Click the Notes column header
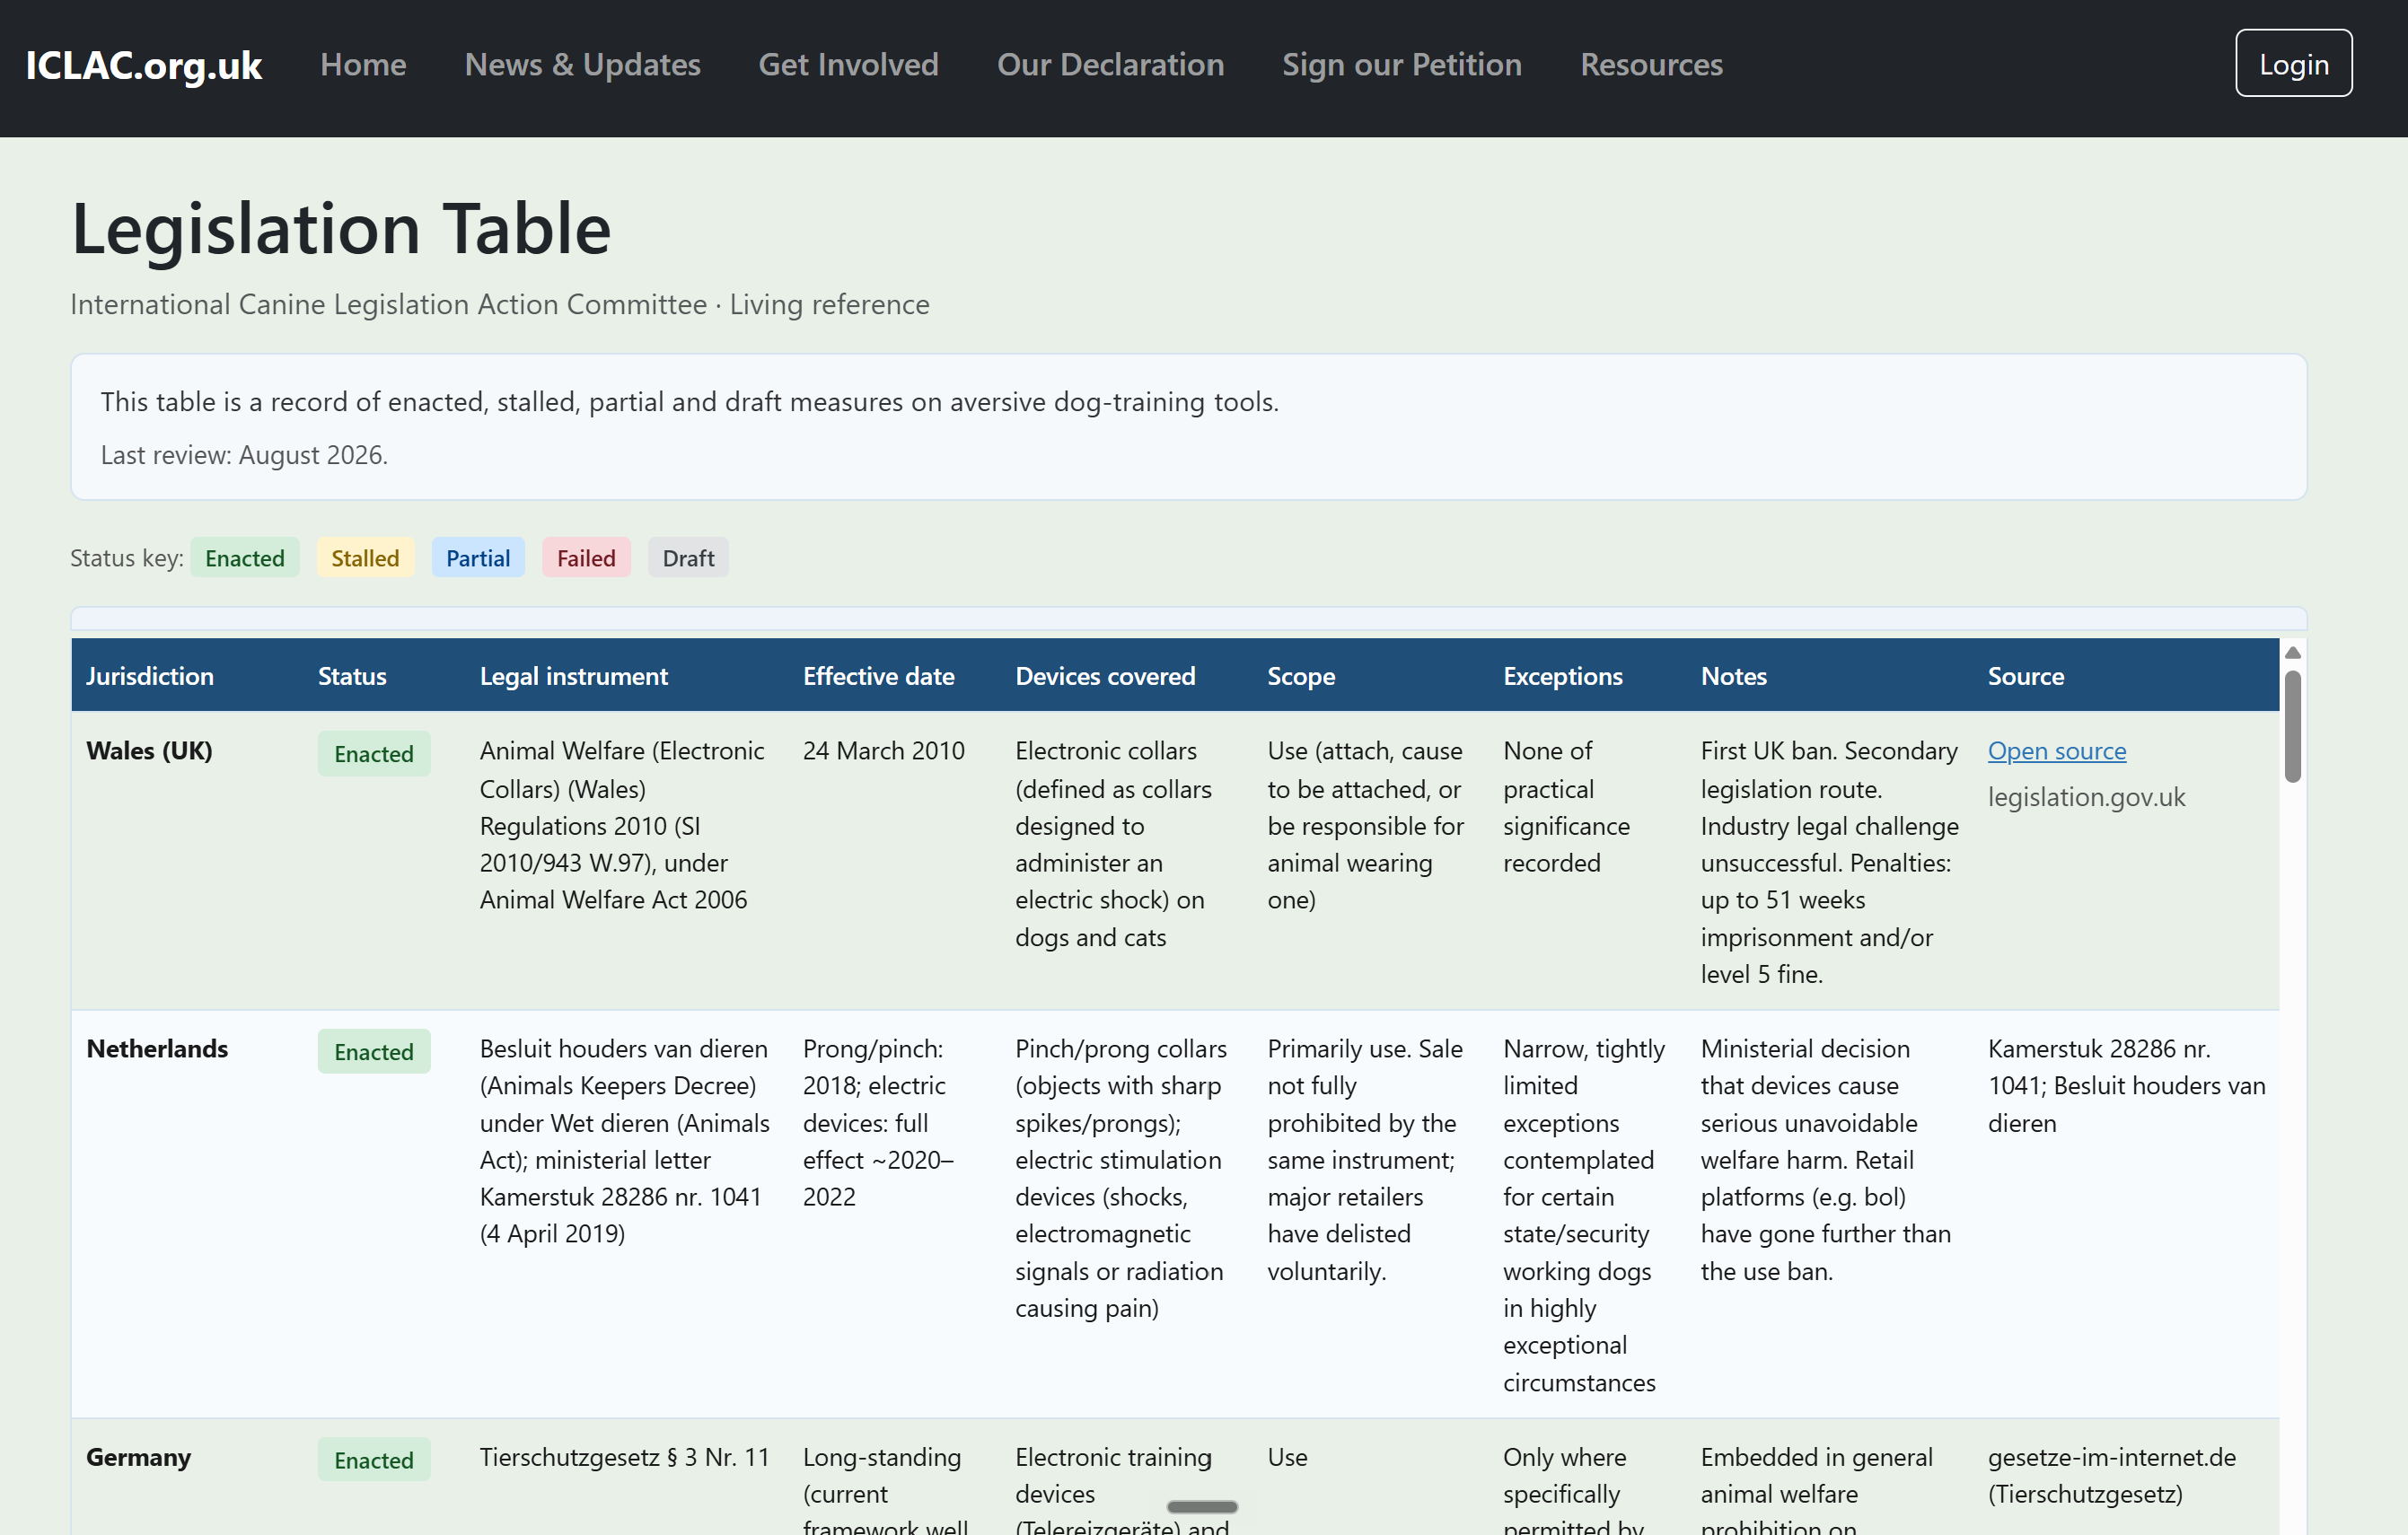This screenshot has width=2408, height=1535. point(1734,676)
